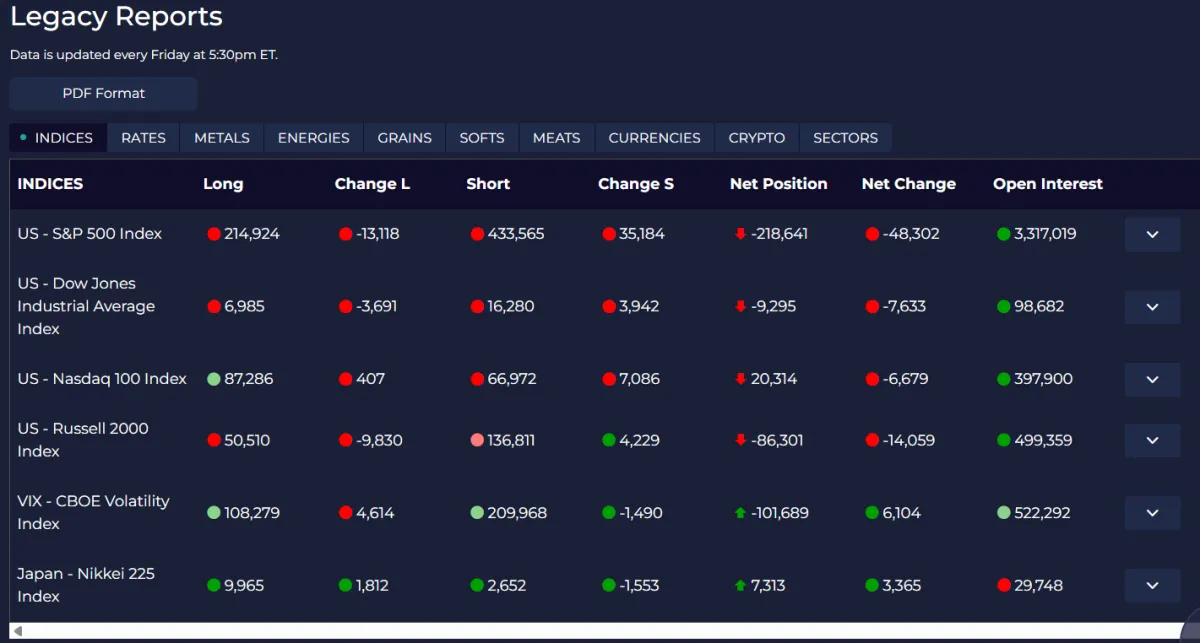Click the red dot beside 433,565
This screenshot has width=1200, height=643.
477,234
